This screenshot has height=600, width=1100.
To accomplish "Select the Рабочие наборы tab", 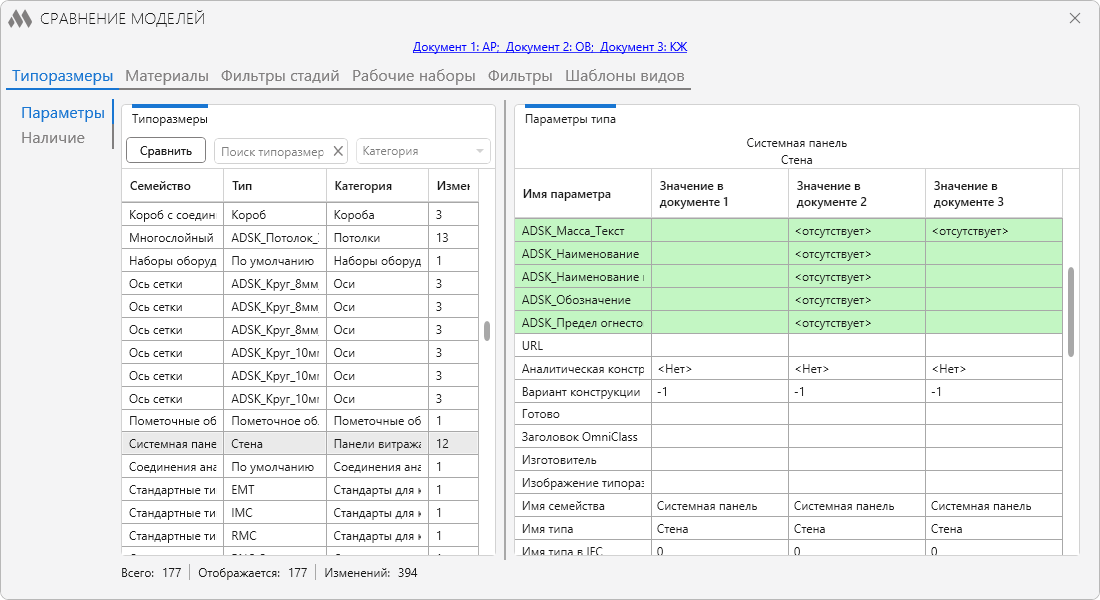I will coord(413,76).
